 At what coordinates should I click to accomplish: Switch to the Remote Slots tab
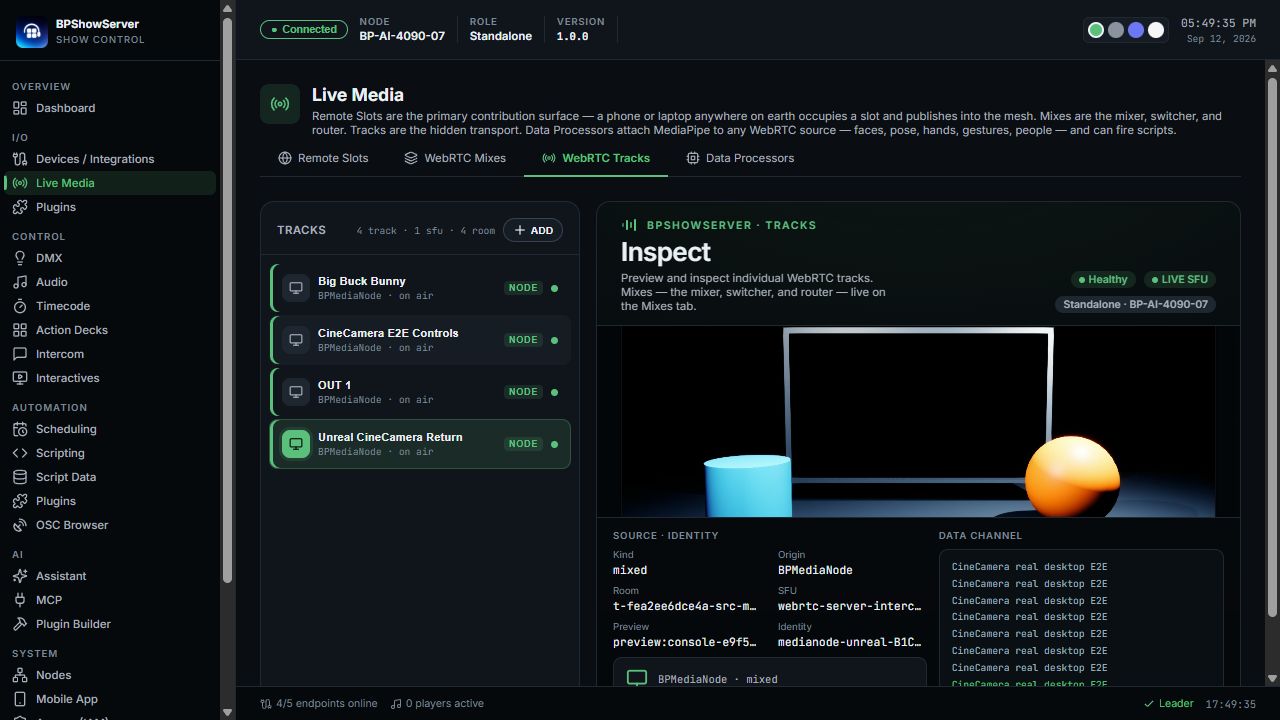click(x=323, y=158)
